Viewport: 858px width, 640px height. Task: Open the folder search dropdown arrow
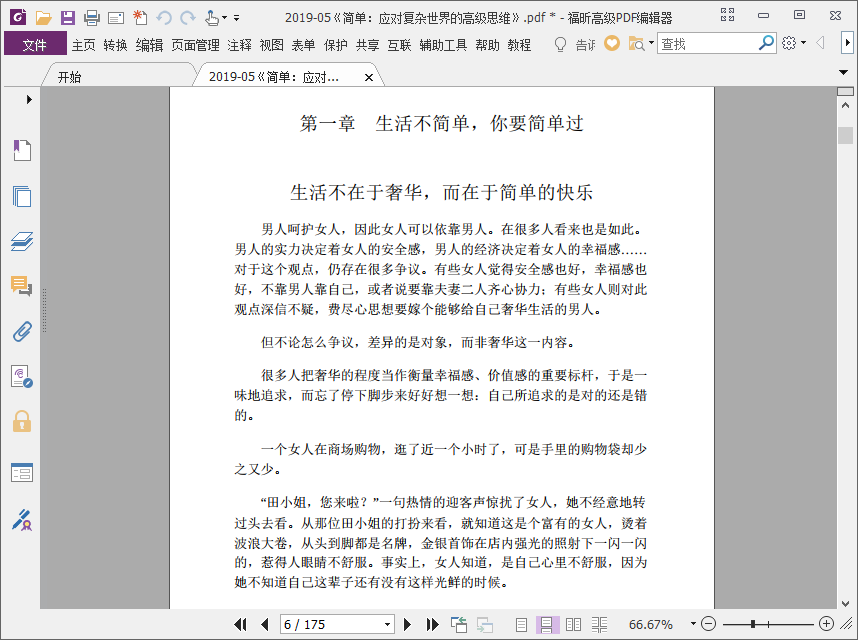[651, 43]
